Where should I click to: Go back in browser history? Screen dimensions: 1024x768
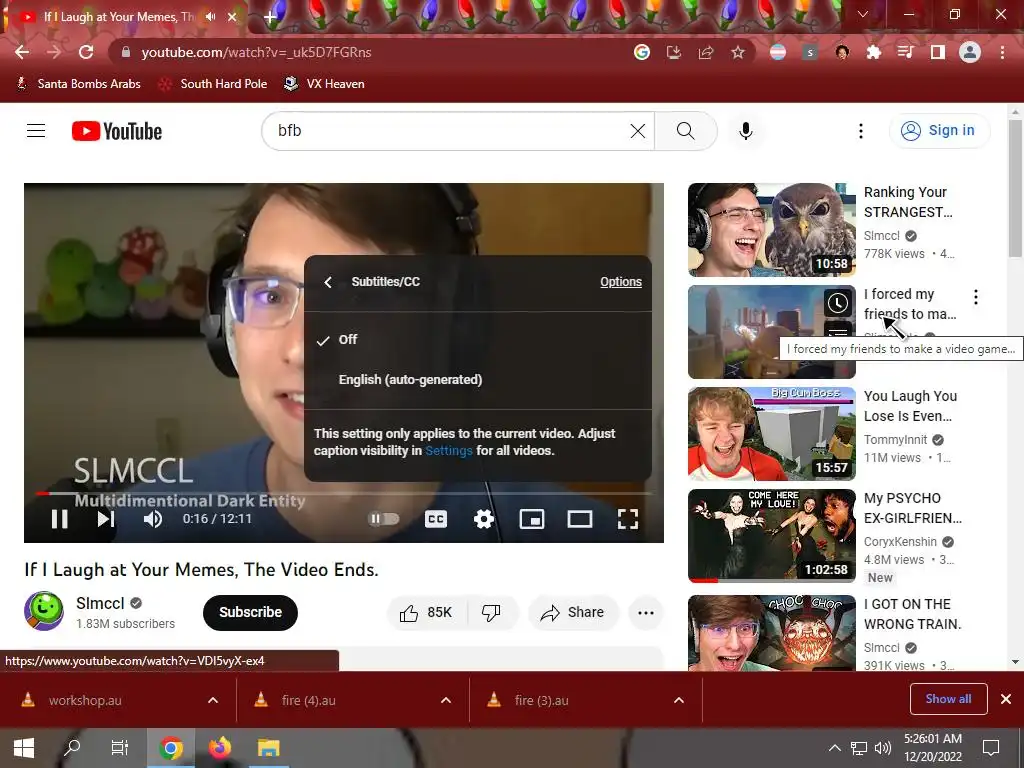pyautogui.click(x=22, y=52)
